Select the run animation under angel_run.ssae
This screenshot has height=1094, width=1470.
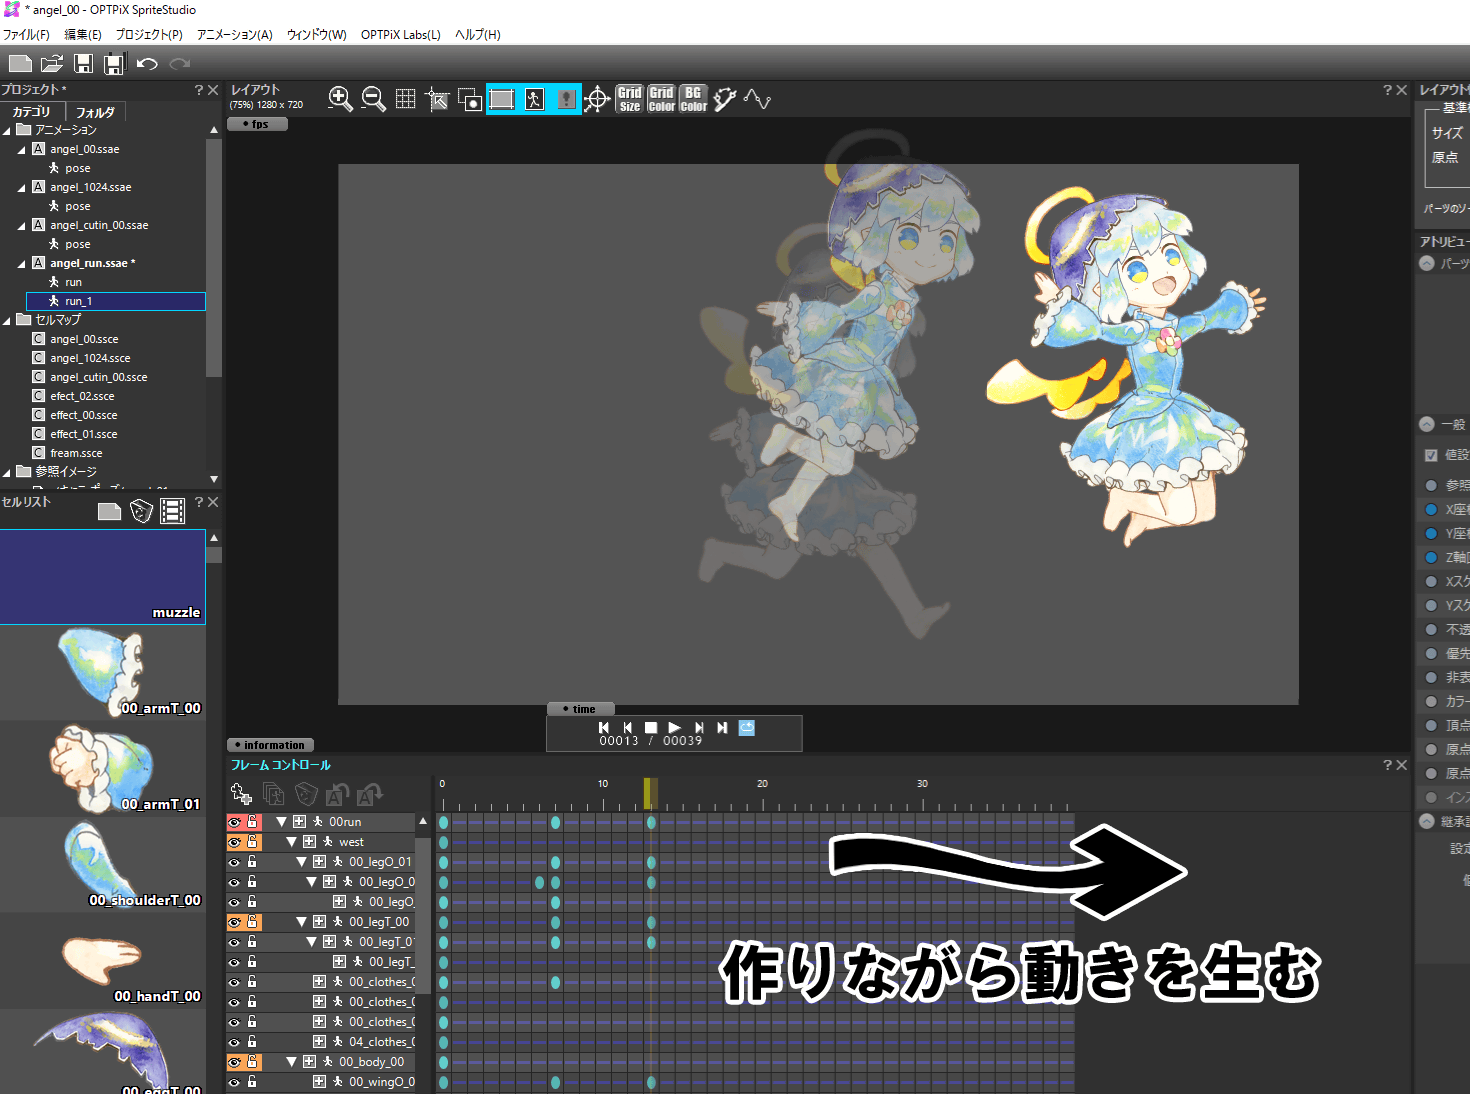74,282
